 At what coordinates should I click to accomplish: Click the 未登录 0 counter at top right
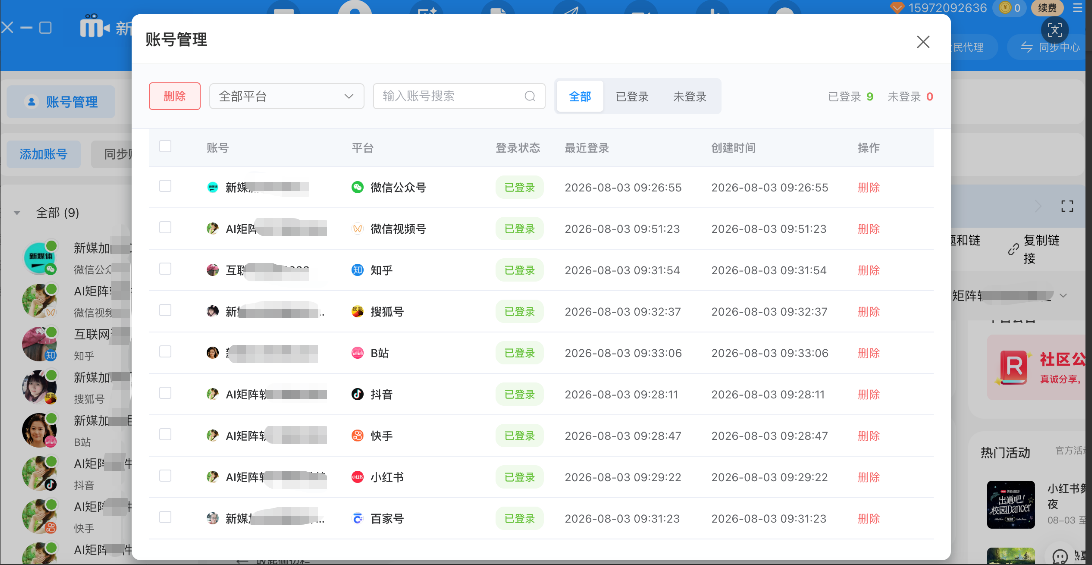910,97
